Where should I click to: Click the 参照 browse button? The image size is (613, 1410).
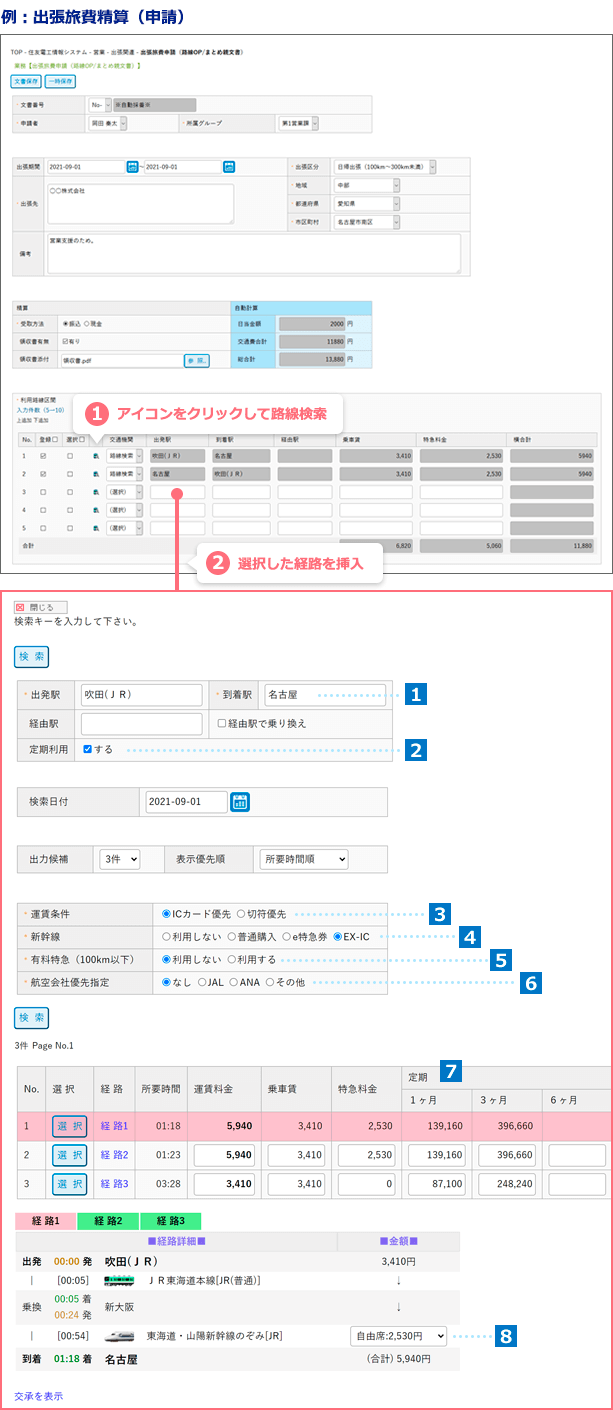[x=196, y=360]
